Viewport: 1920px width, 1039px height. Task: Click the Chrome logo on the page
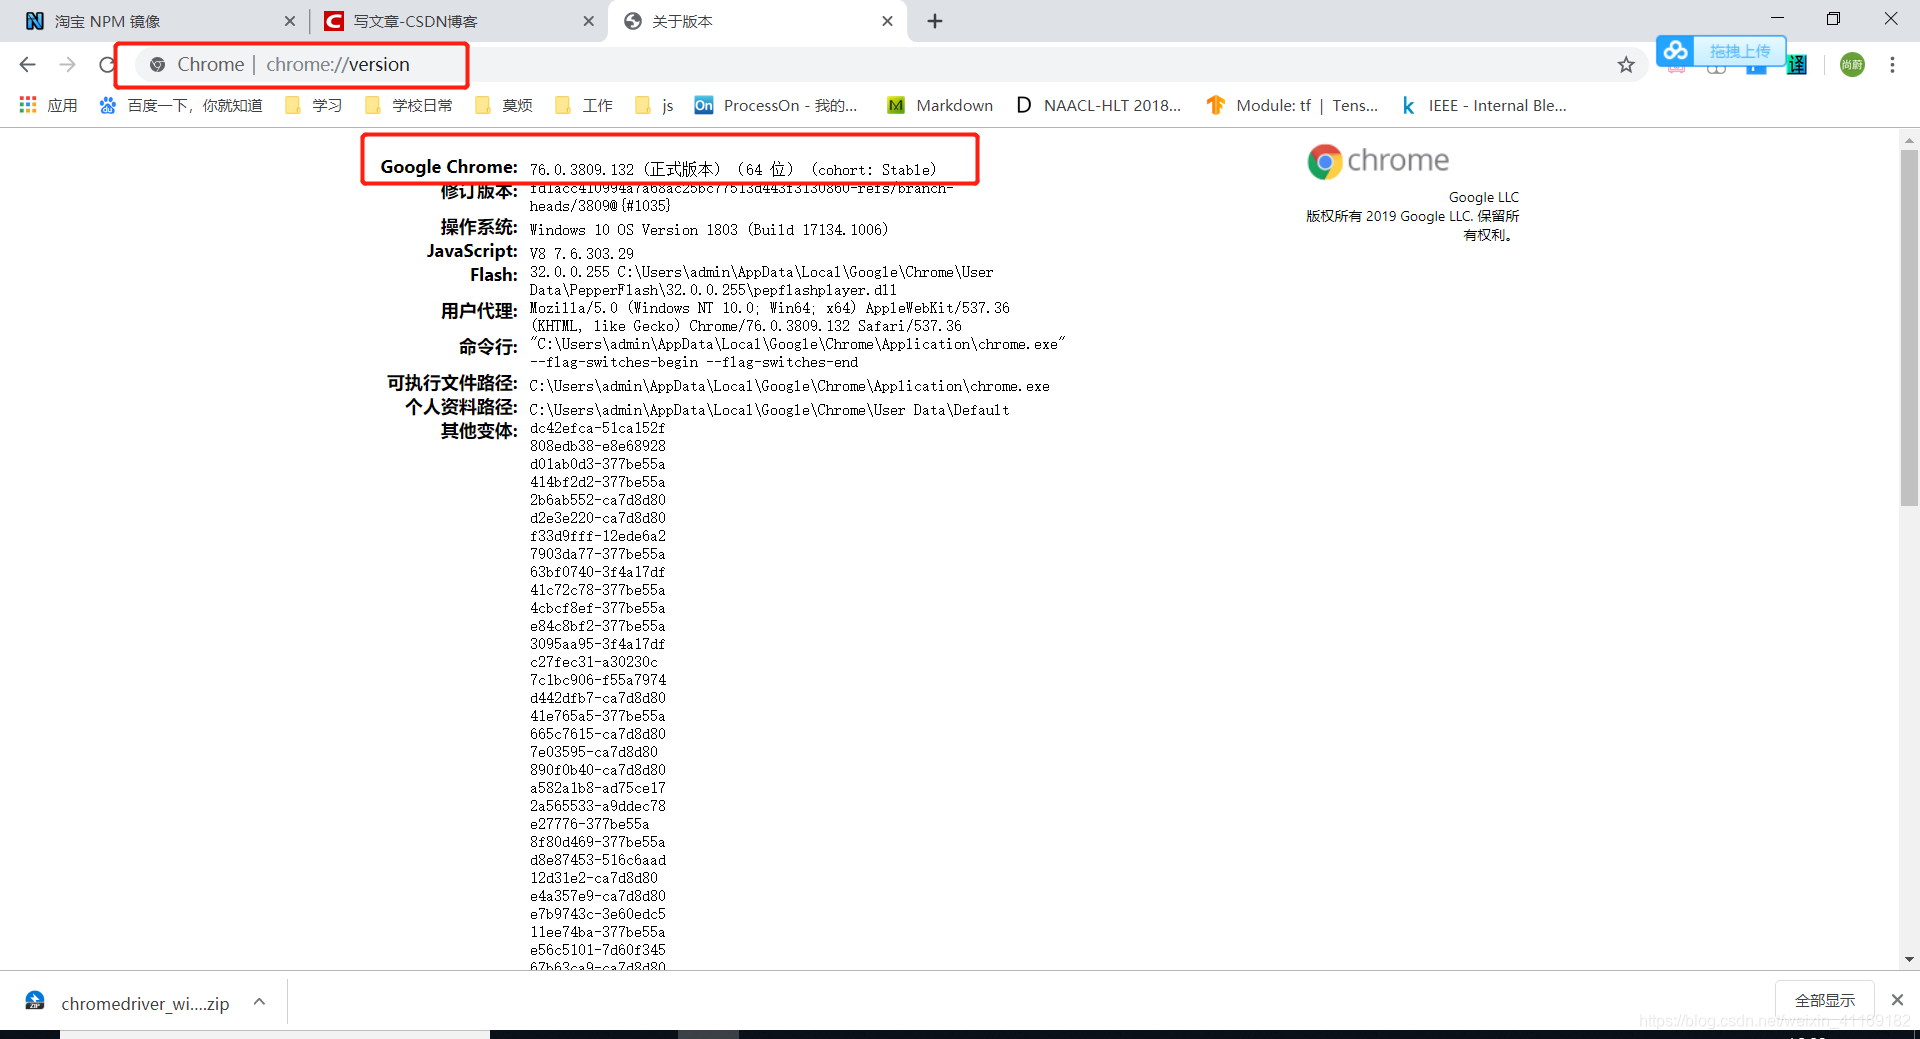click(x=1379, y=161)
